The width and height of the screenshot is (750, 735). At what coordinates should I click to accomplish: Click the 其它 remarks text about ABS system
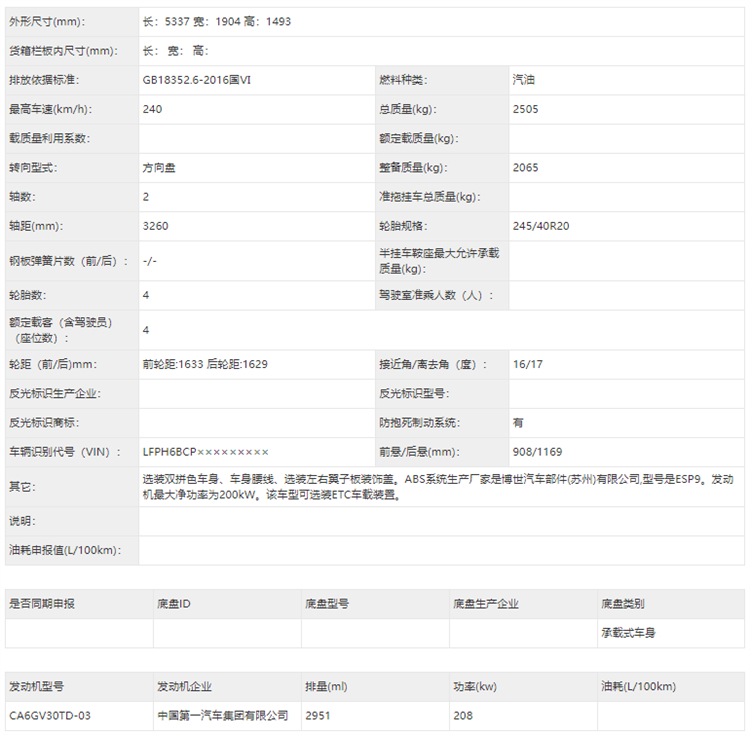pyautogui.click(x=438, y=486)
